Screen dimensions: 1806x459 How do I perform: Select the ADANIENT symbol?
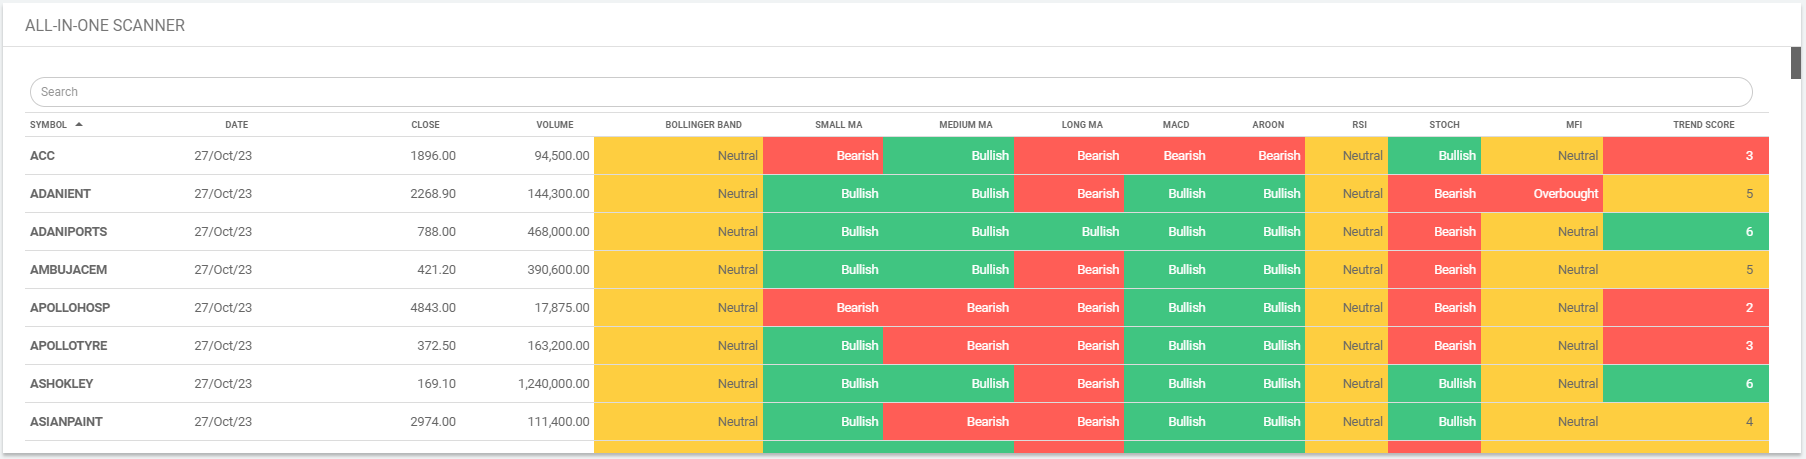coord(60,194)
